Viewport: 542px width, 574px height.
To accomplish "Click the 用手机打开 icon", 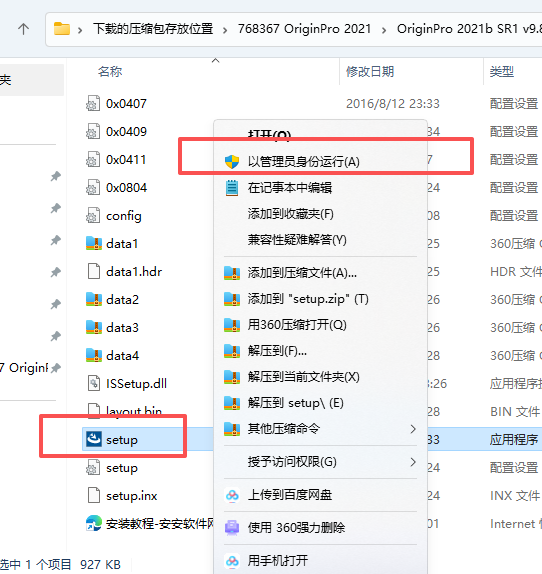I will pyautogui.click(x=232, y=561).
